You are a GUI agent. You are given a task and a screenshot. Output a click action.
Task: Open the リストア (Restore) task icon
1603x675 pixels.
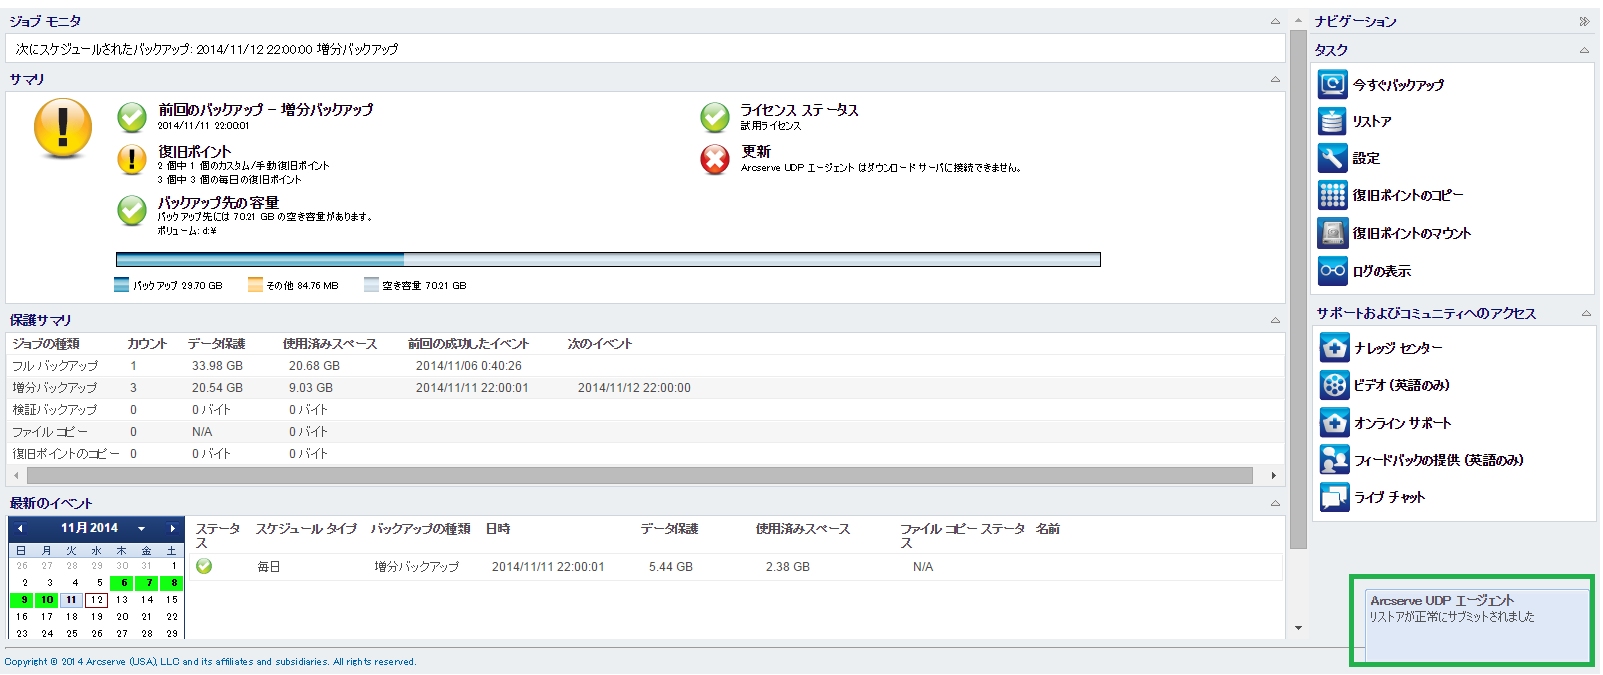pyautogui.click(x=1332, y=121)
